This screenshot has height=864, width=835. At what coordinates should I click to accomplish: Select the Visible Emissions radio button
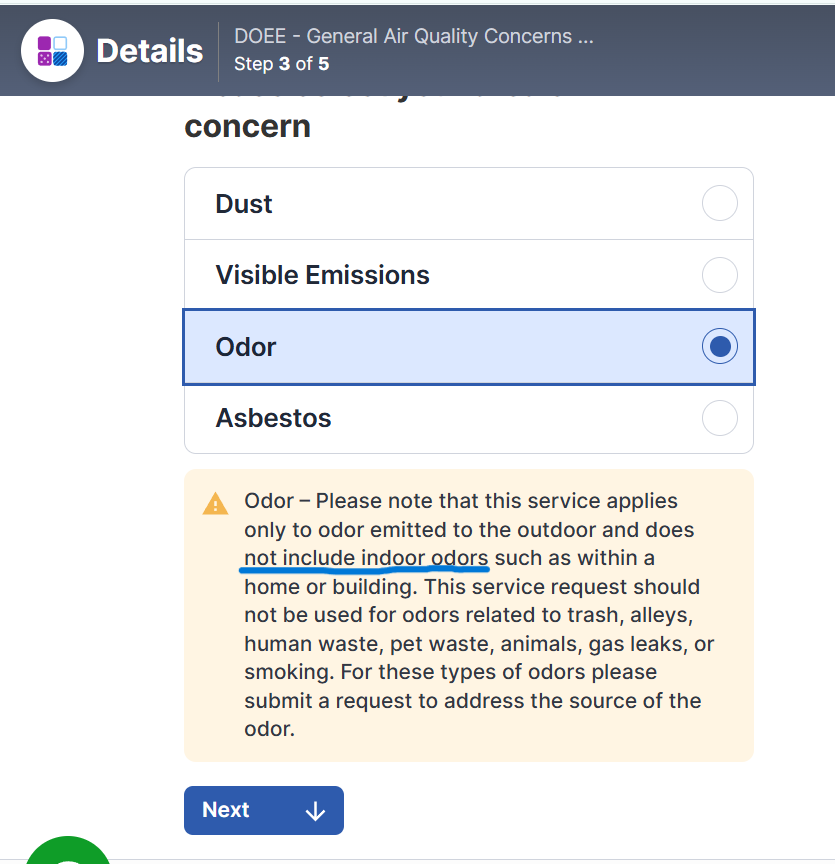[719, 275]
